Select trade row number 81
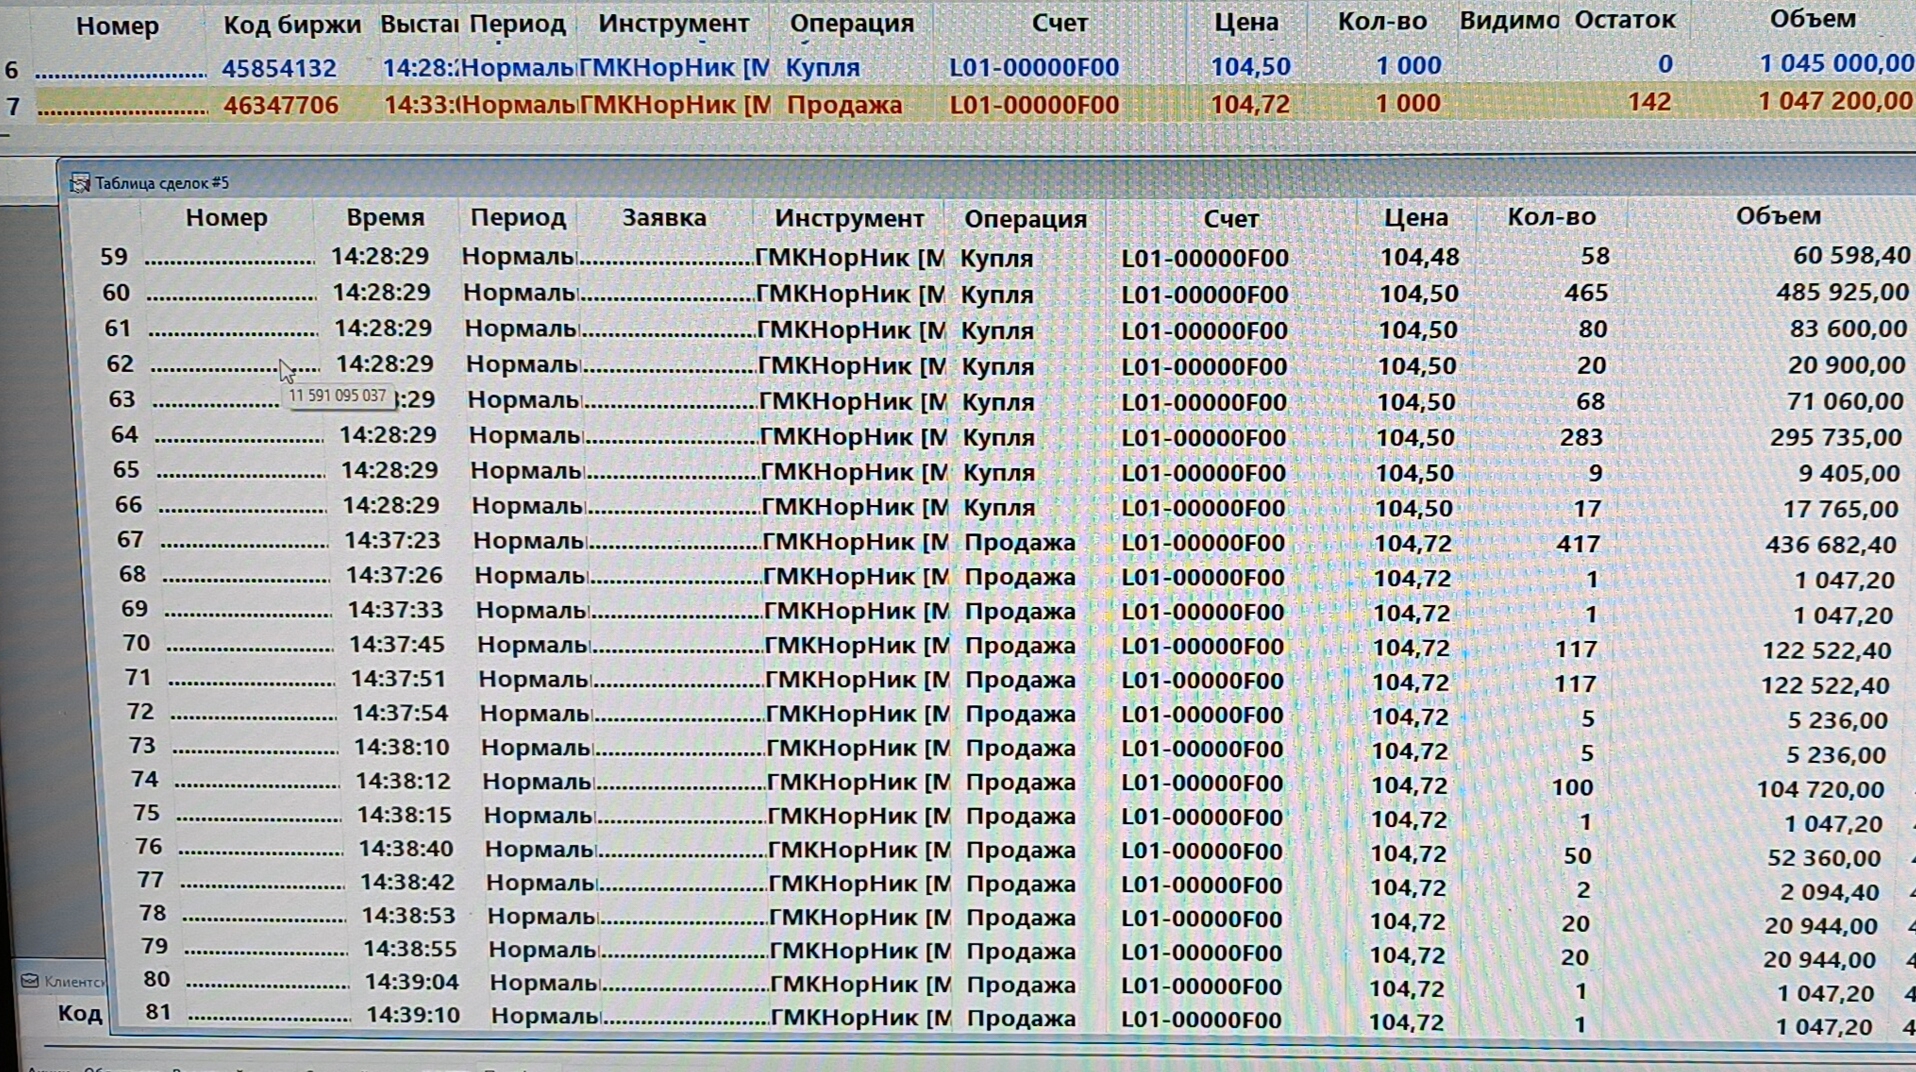This screenshot has width=1916, height=1072. 158,1011
